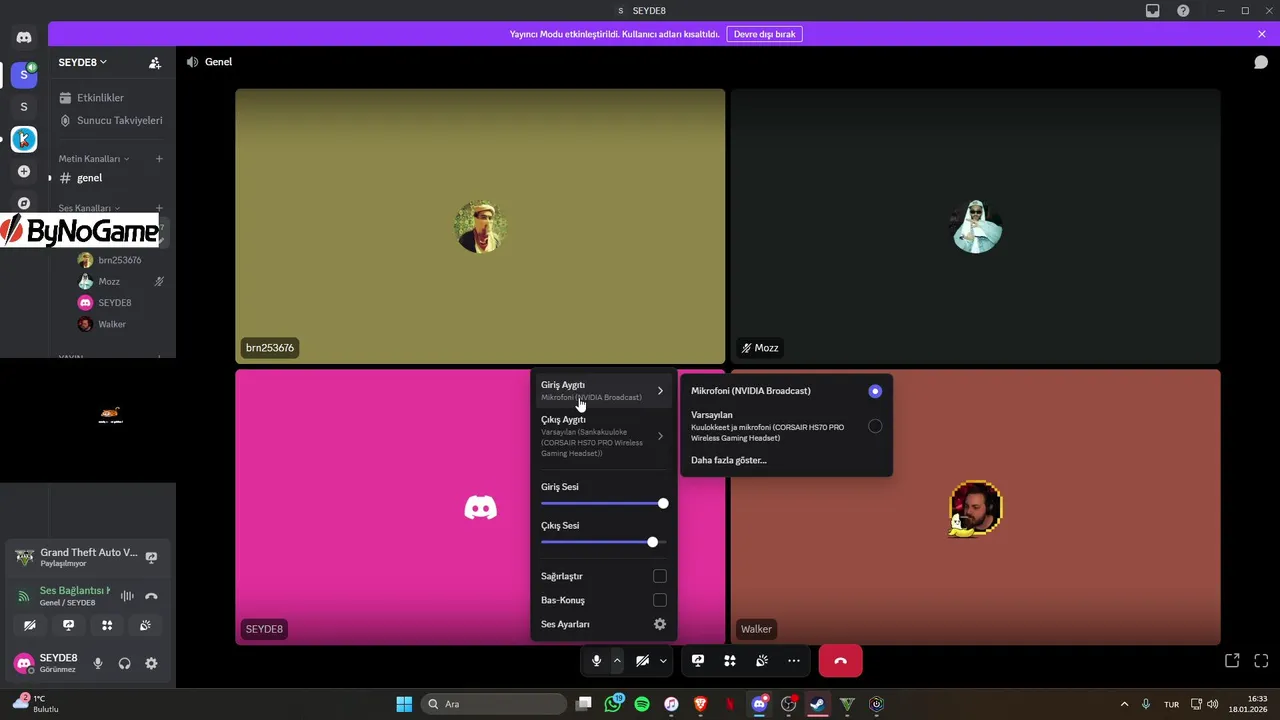Open User Settings gear icon
The image size is (1280, 720).
pyautogui.click(x=151, y=663)
